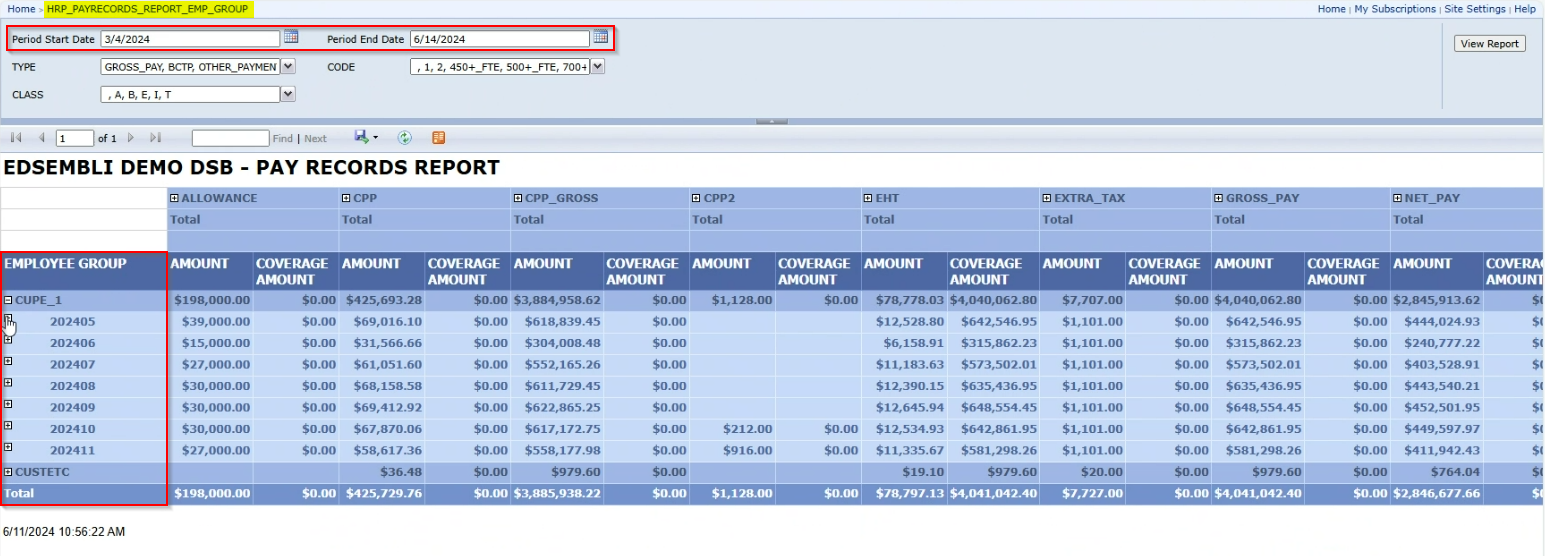Select the $39,000.00 allowance cell for 202405
This screenshot has height=556, width=1545.
coord(210,321)
